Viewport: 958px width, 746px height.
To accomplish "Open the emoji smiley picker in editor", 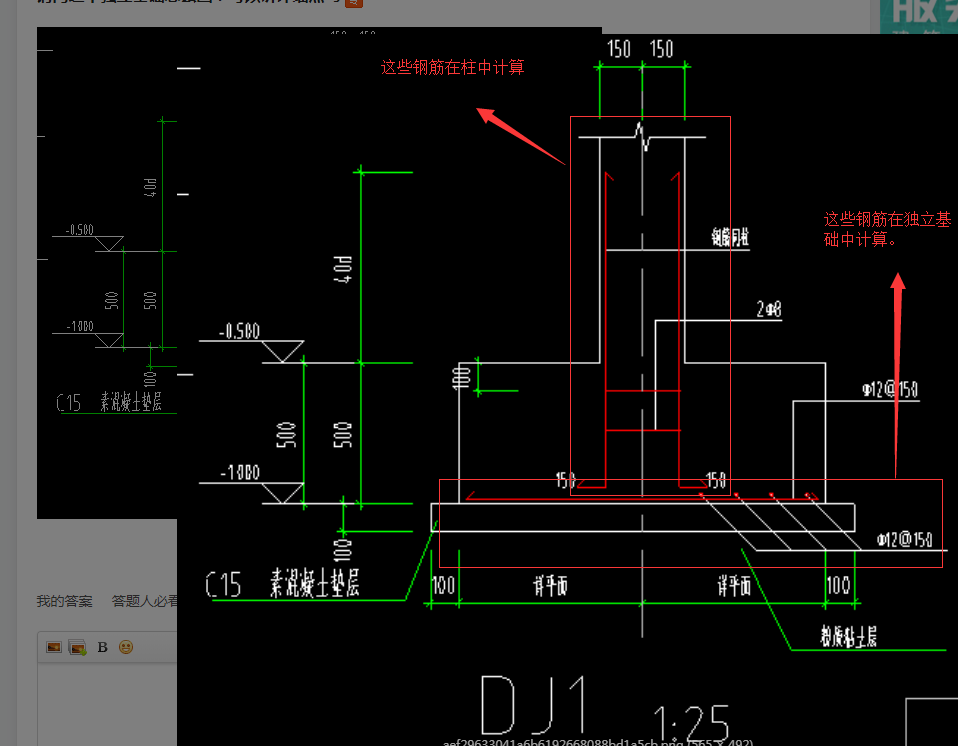I will click(x=126, y=647).
